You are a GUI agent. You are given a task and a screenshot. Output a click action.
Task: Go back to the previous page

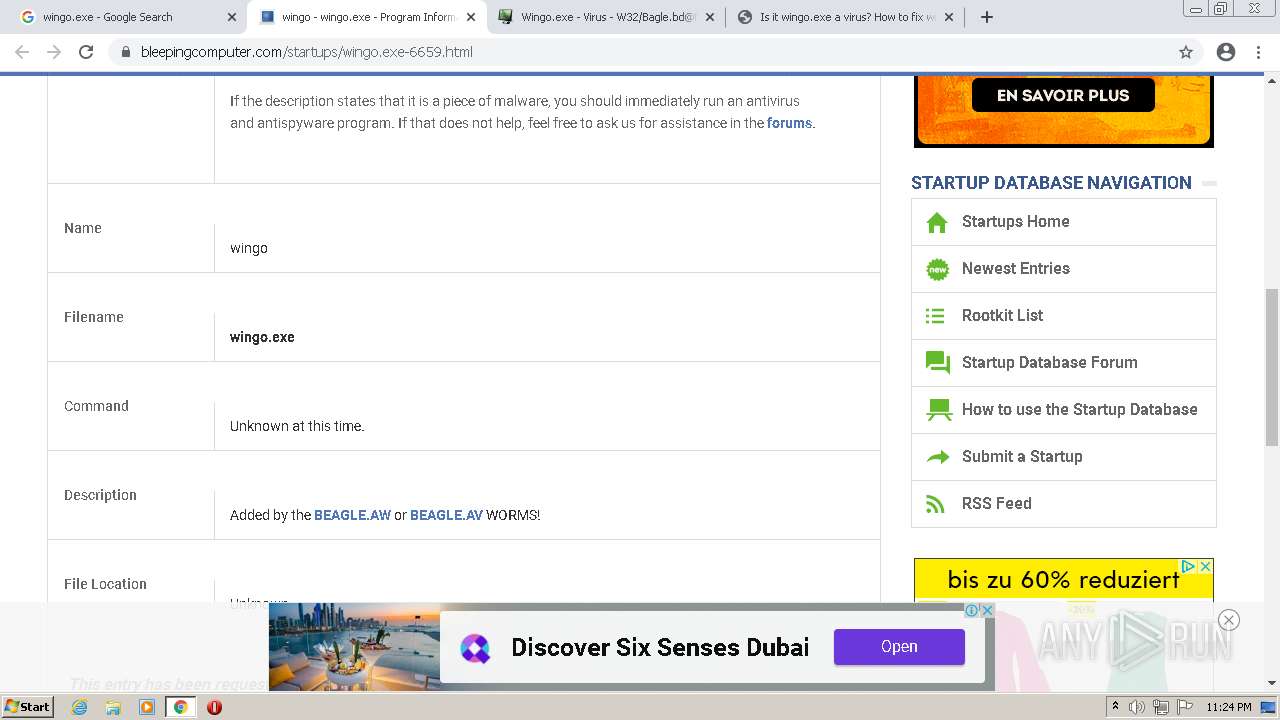tap(22, 52)
